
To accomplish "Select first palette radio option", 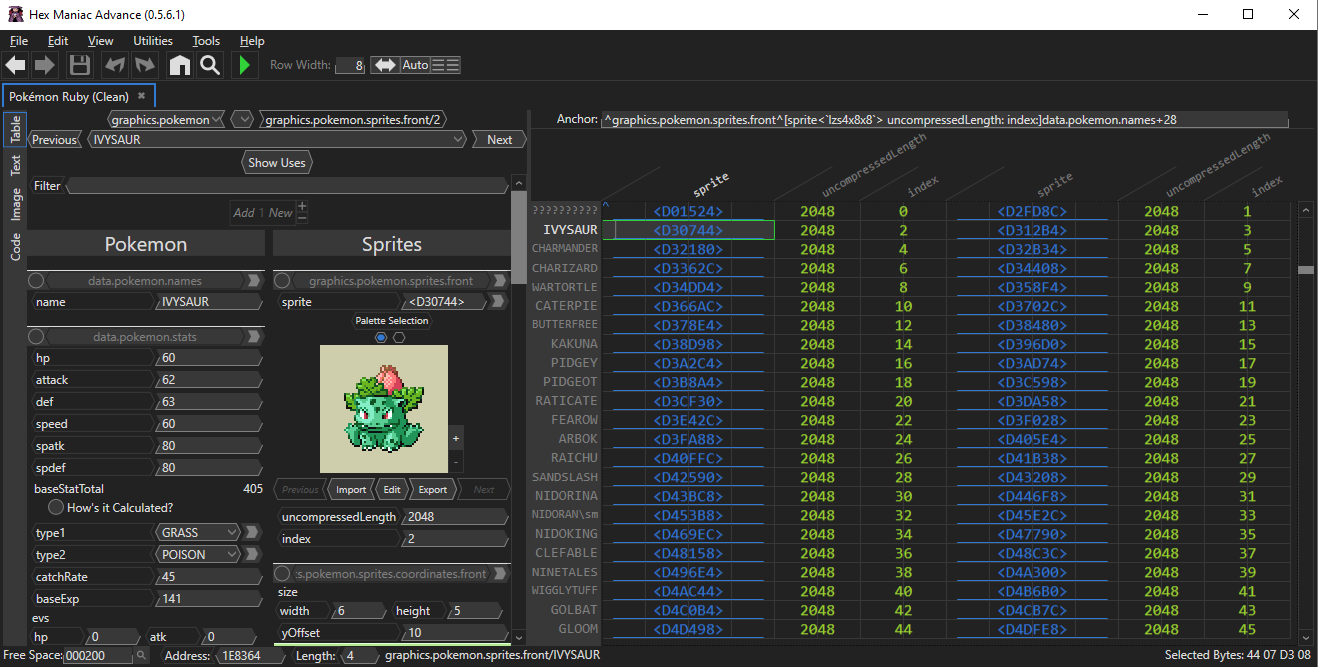I will click(x=381, y=337).
